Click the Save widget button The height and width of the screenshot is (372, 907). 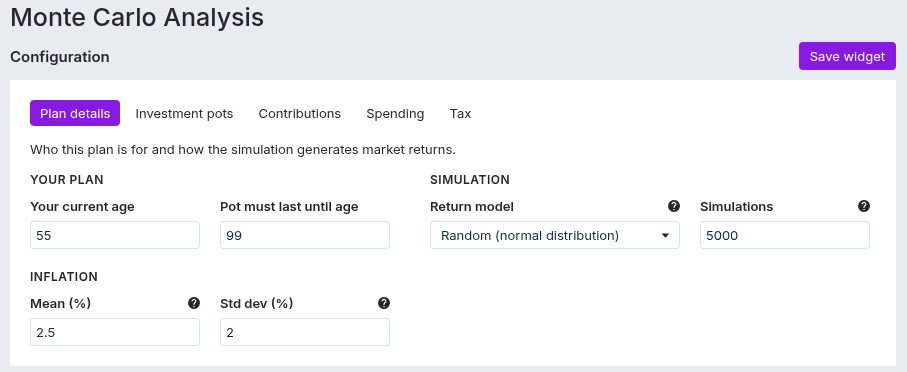tap(847, 56)
